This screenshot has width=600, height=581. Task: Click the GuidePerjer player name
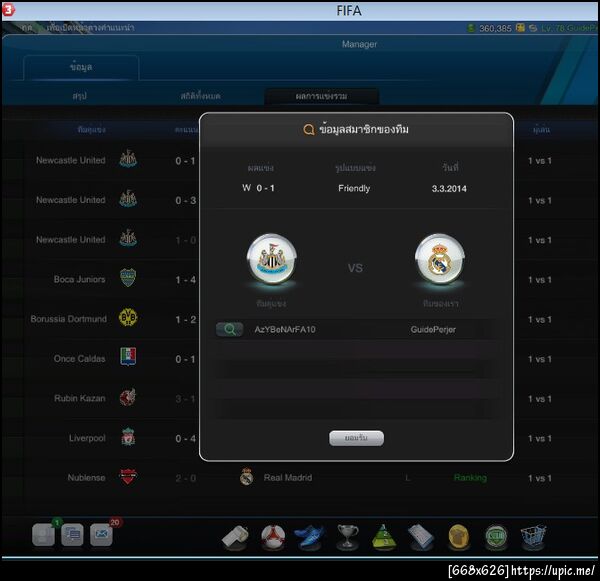[x=433, y=330]
